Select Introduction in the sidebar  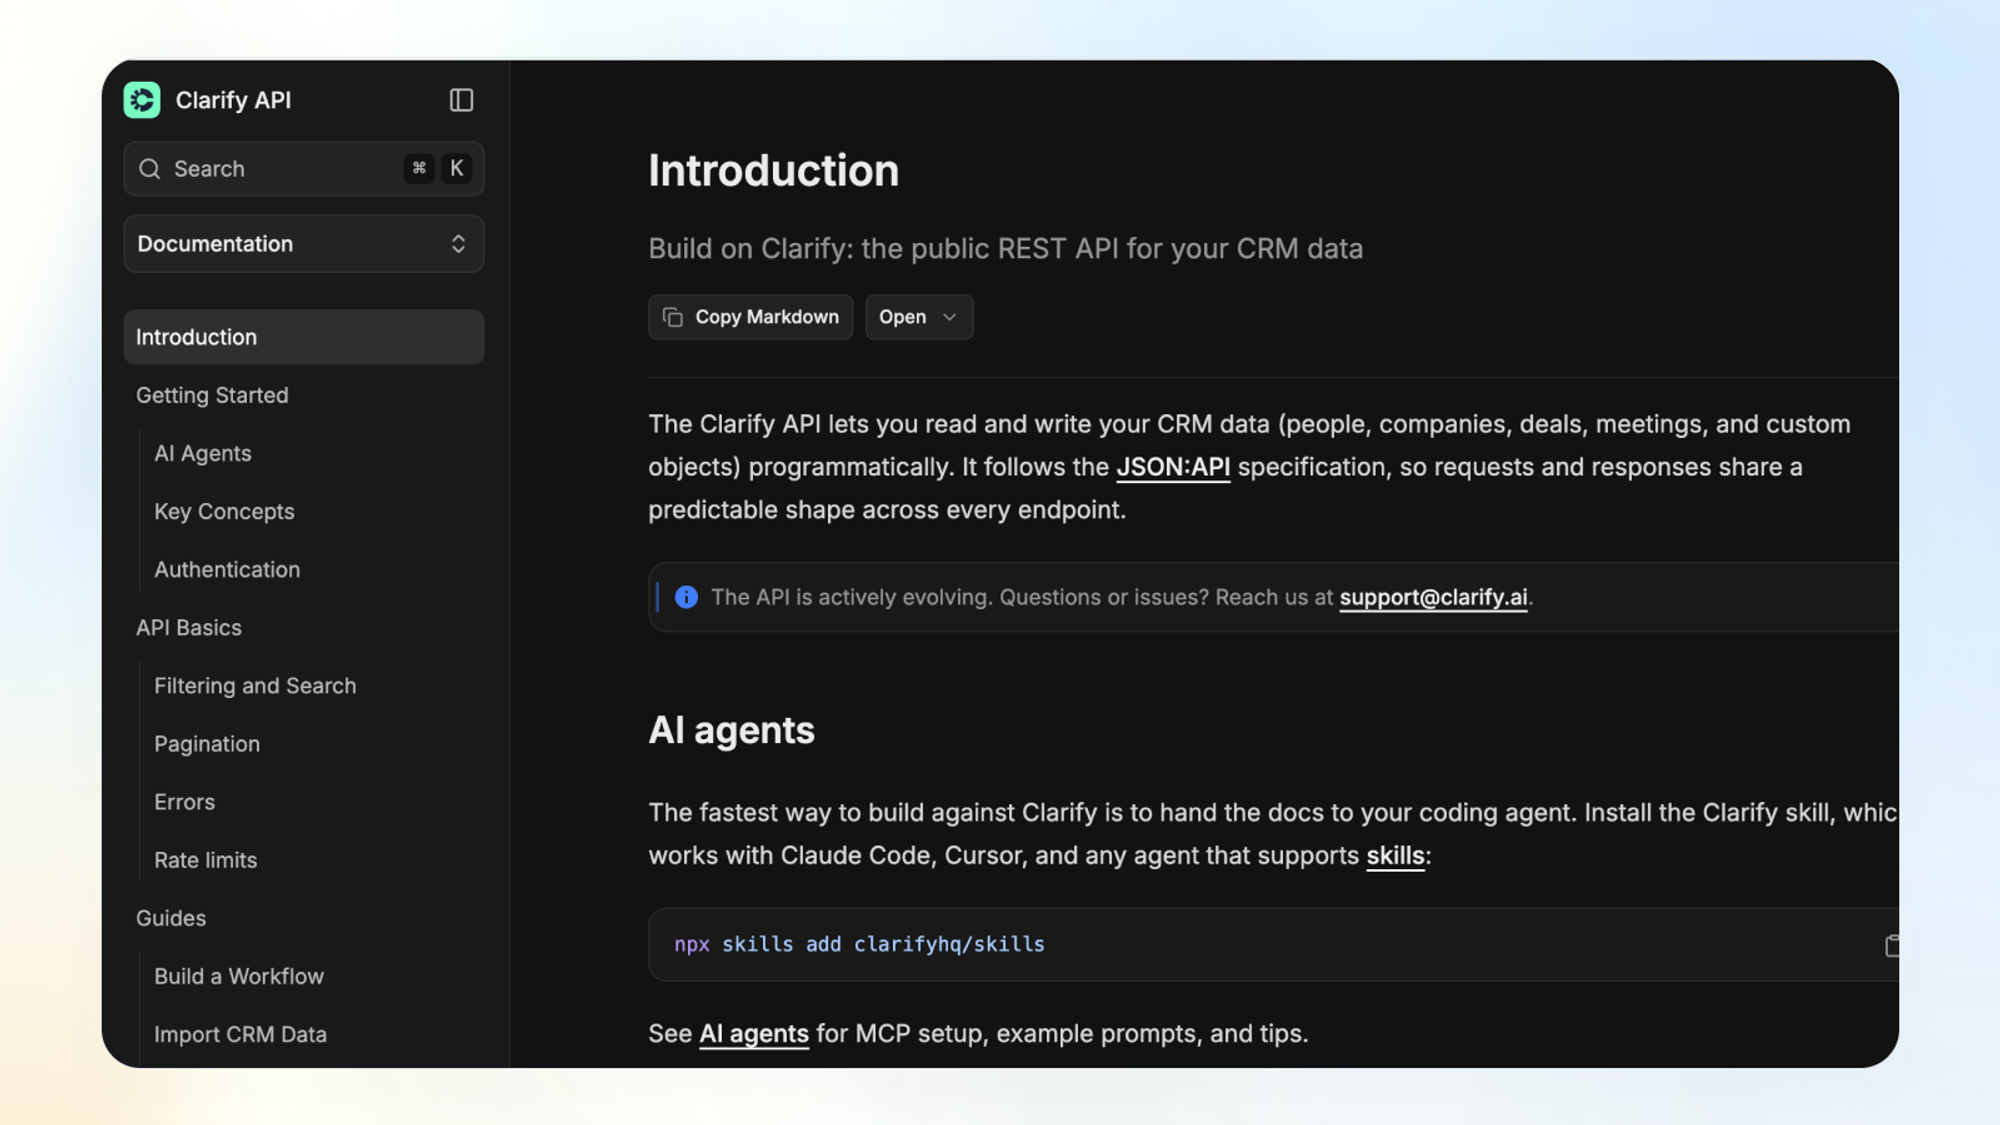coord(304,337)
